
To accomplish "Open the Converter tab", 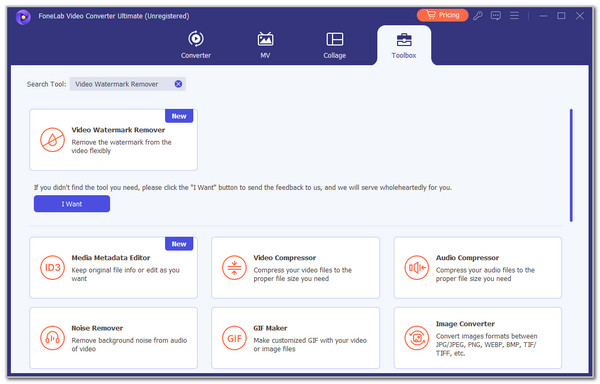I will 196,45.
